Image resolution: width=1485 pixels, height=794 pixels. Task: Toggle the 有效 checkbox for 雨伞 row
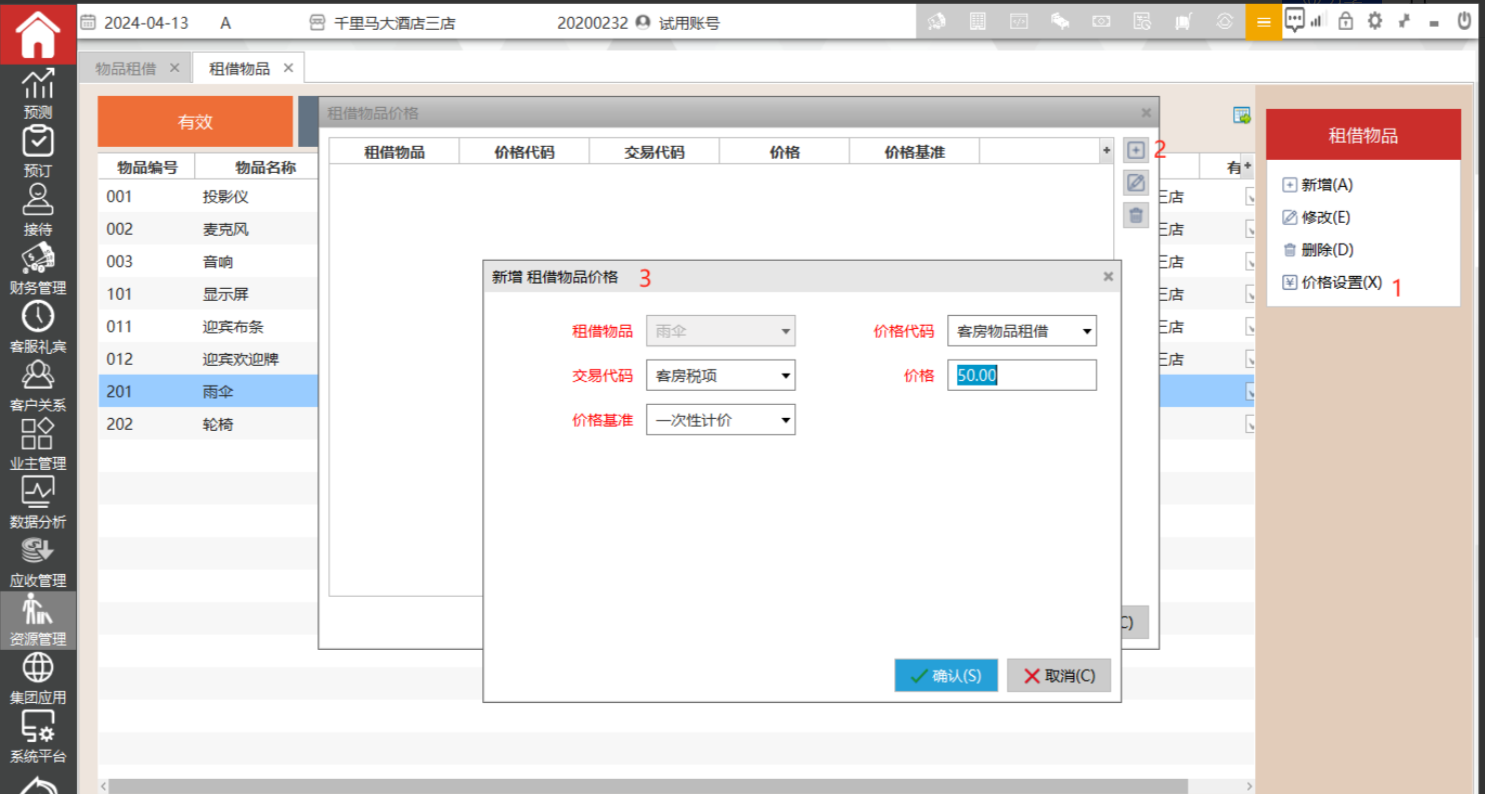(x=1250, y=392)
